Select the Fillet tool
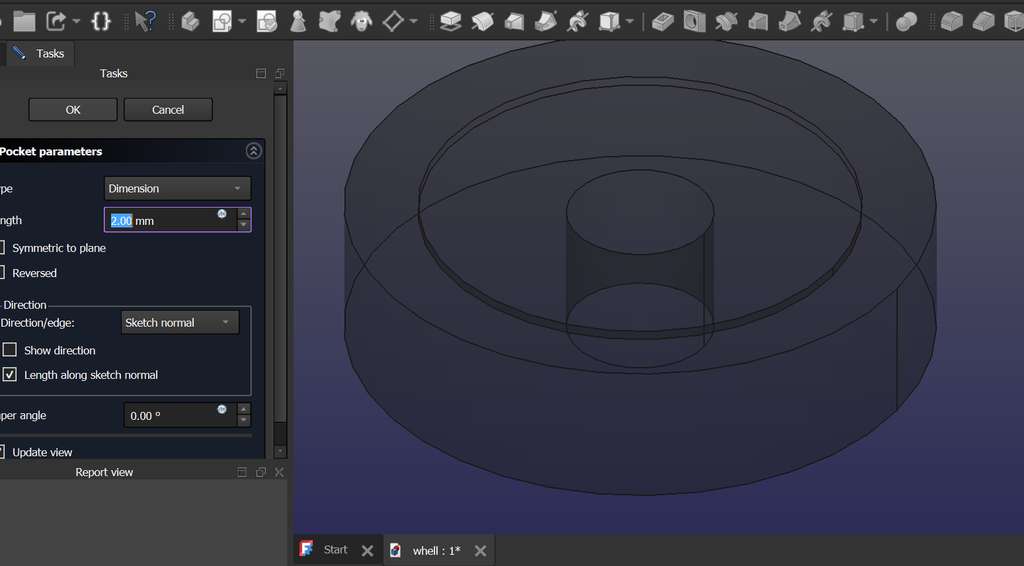Screen dimensions: 1024x566 click(952, 22)
